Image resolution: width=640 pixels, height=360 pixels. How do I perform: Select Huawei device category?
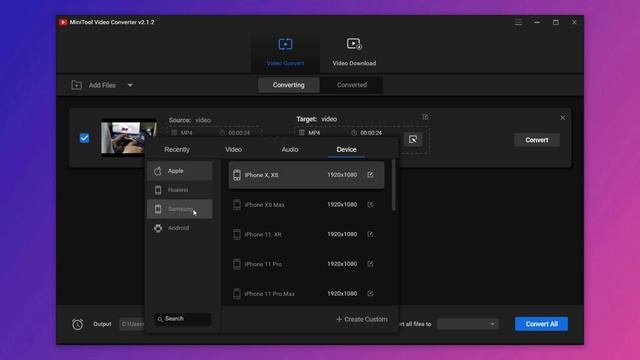[x=180, y=190]
